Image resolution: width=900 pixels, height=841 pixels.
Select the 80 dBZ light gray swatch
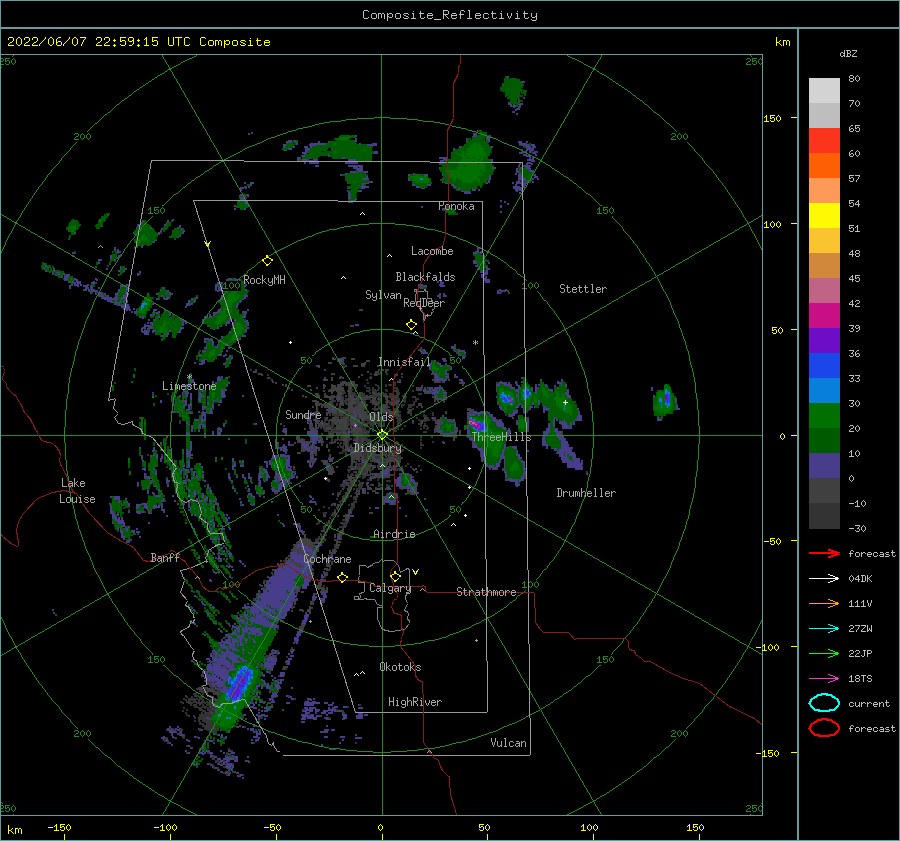pos(824,90)
